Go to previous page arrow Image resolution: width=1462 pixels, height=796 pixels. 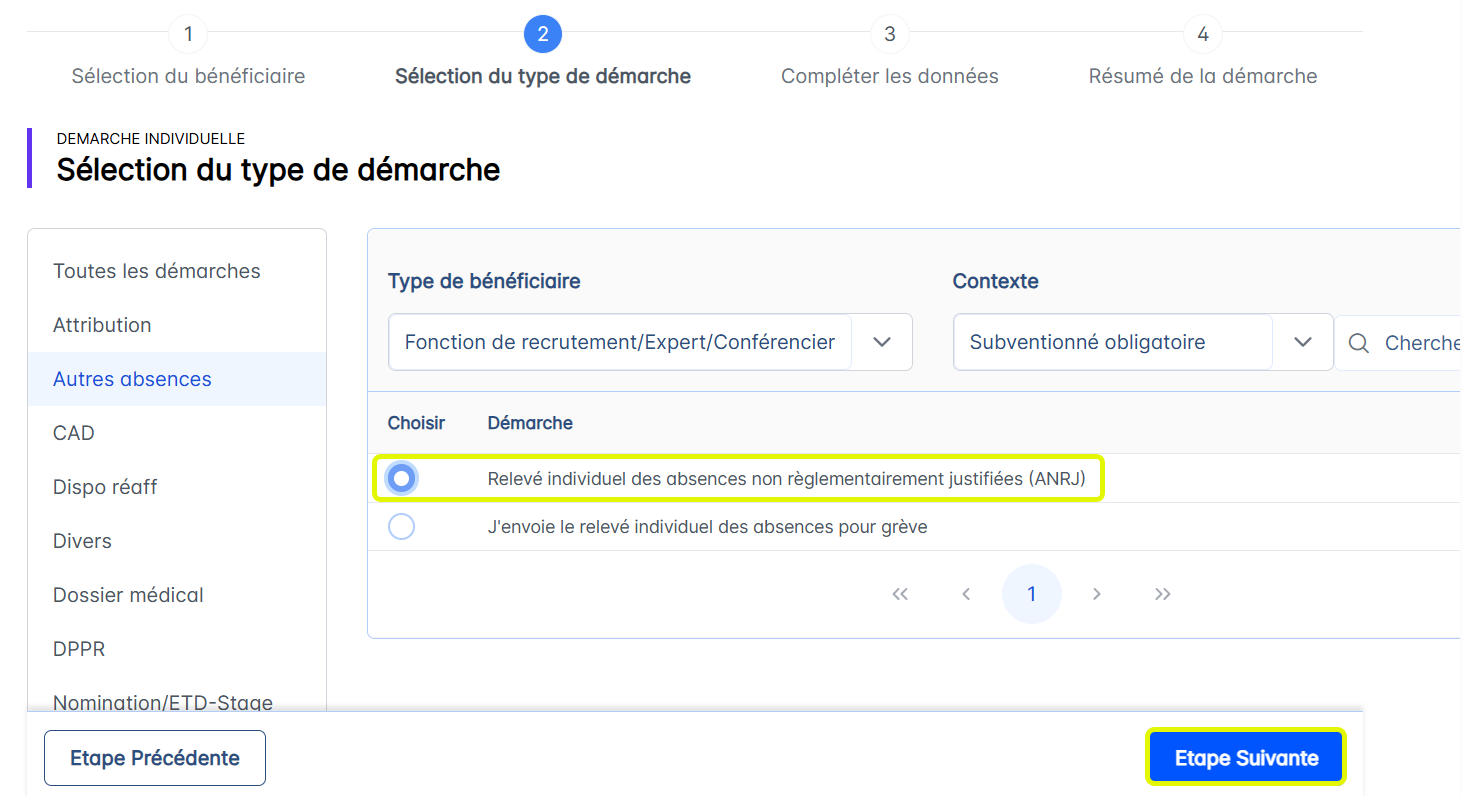966,594
